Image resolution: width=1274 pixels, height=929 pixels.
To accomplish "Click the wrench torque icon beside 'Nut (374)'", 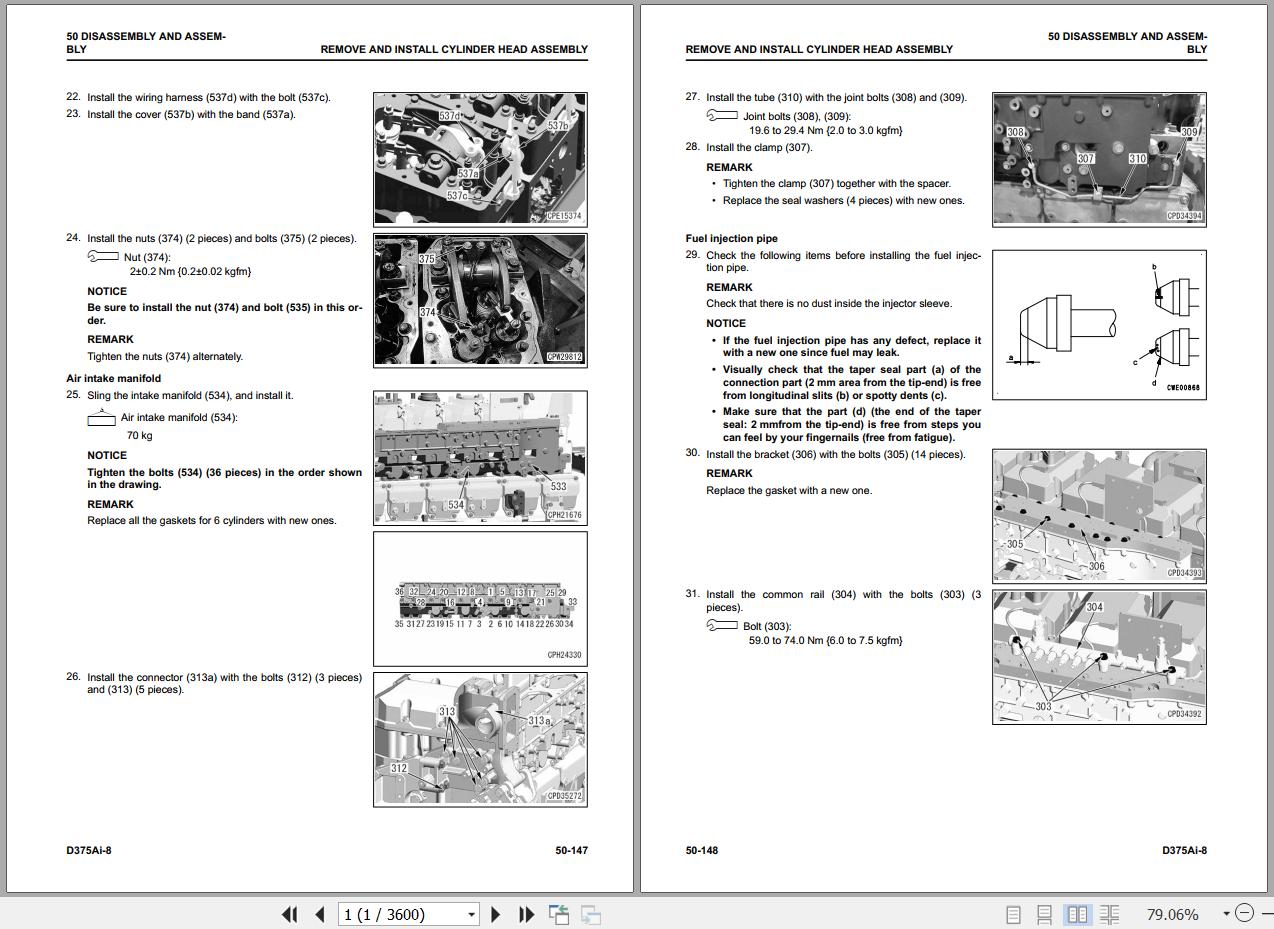I will pyautogui.click(x=103, y=257).
